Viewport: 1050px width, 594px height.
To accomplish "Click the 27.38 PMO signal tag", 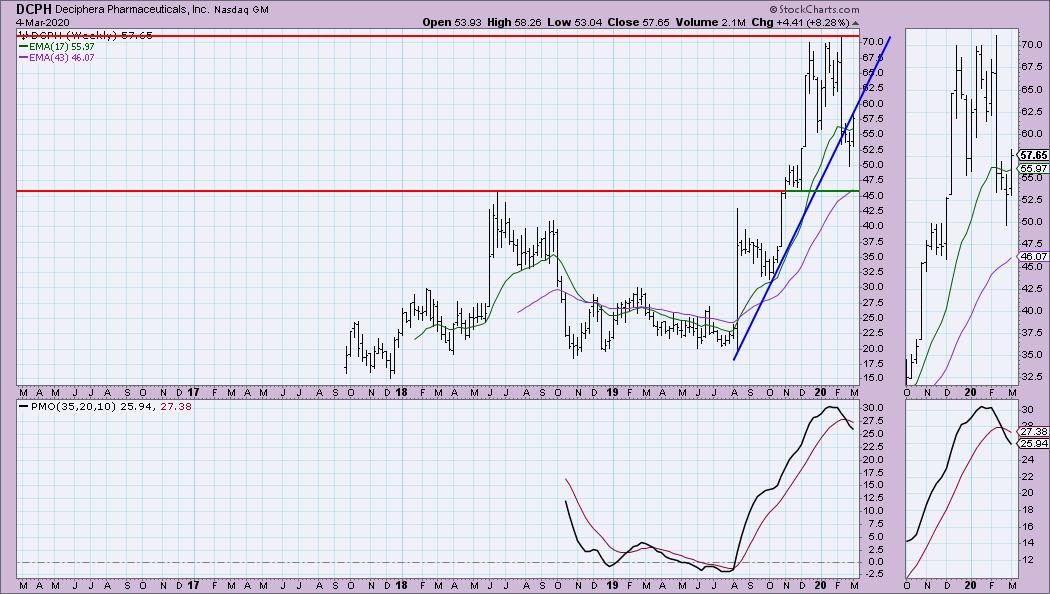I will 1033,432.
